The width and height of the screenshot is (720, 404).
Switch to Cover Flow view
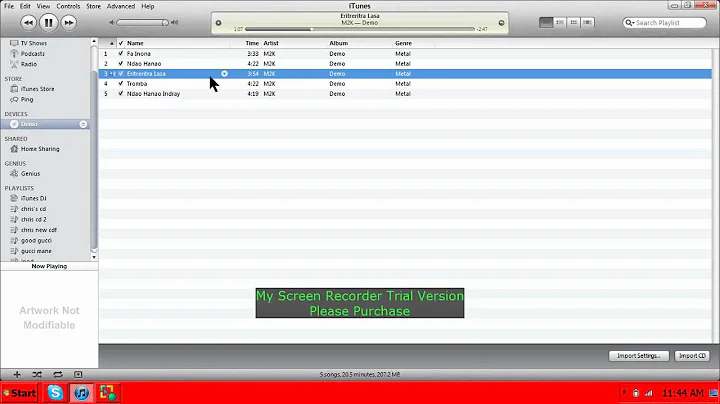[x=587, y=22]
